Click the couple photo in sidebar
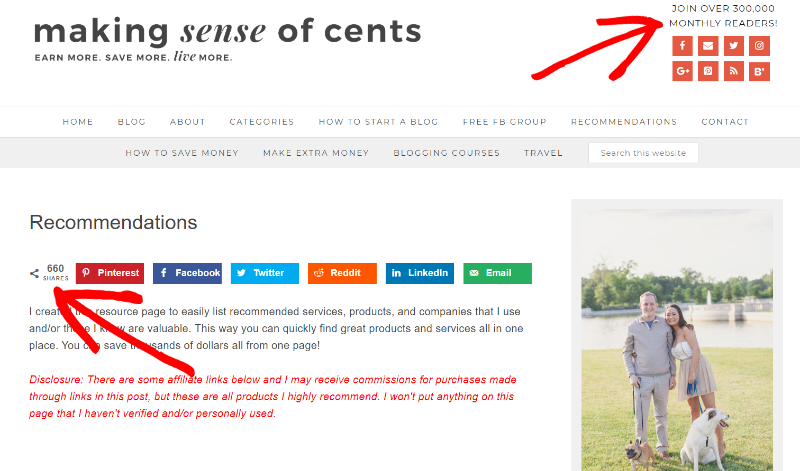 [x=677, y=340]
